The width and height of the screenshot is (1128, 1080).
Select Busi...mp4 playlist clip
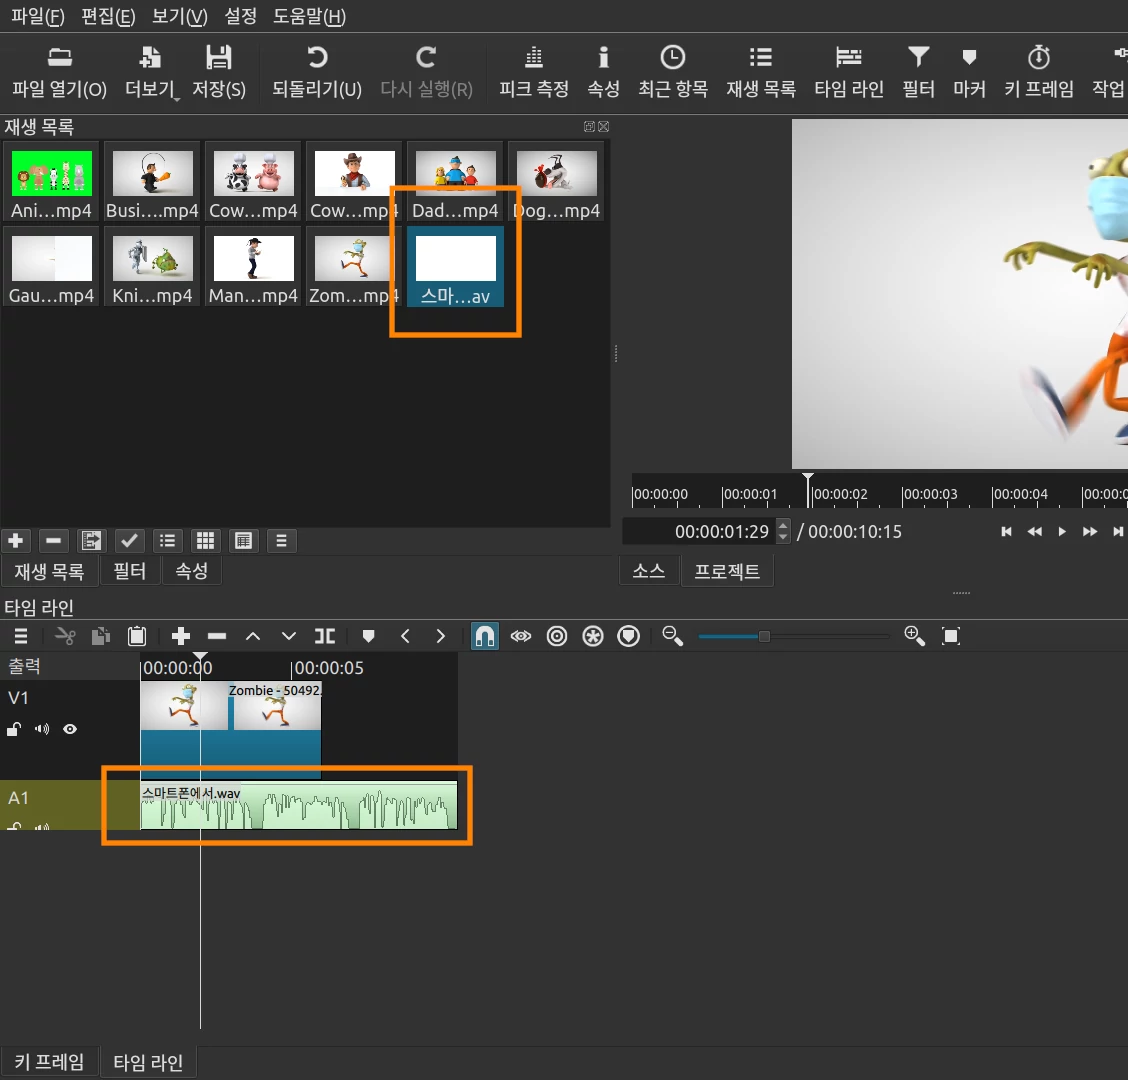point(152,182)
